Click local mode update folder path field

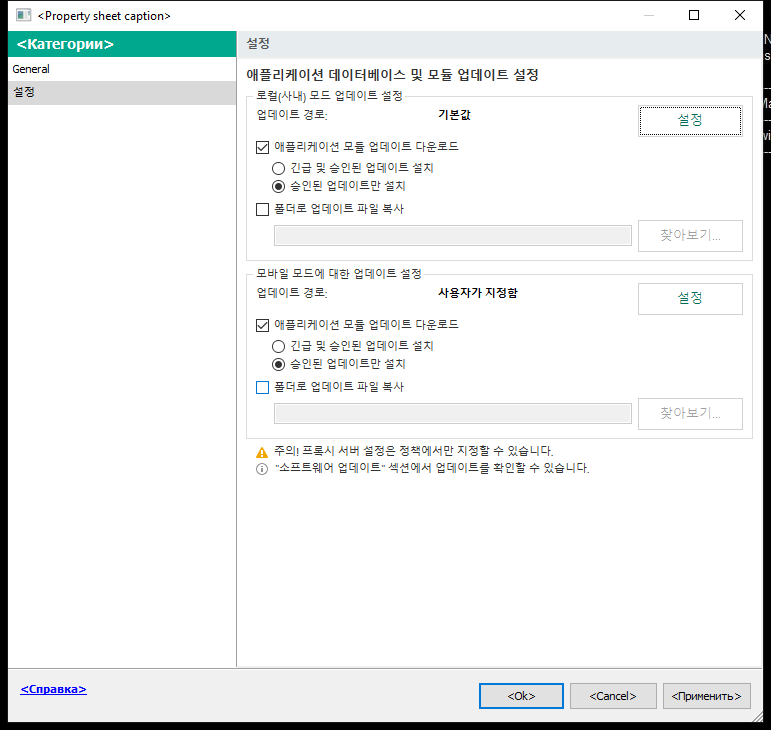pyautogui.click(x=452, y=235)
